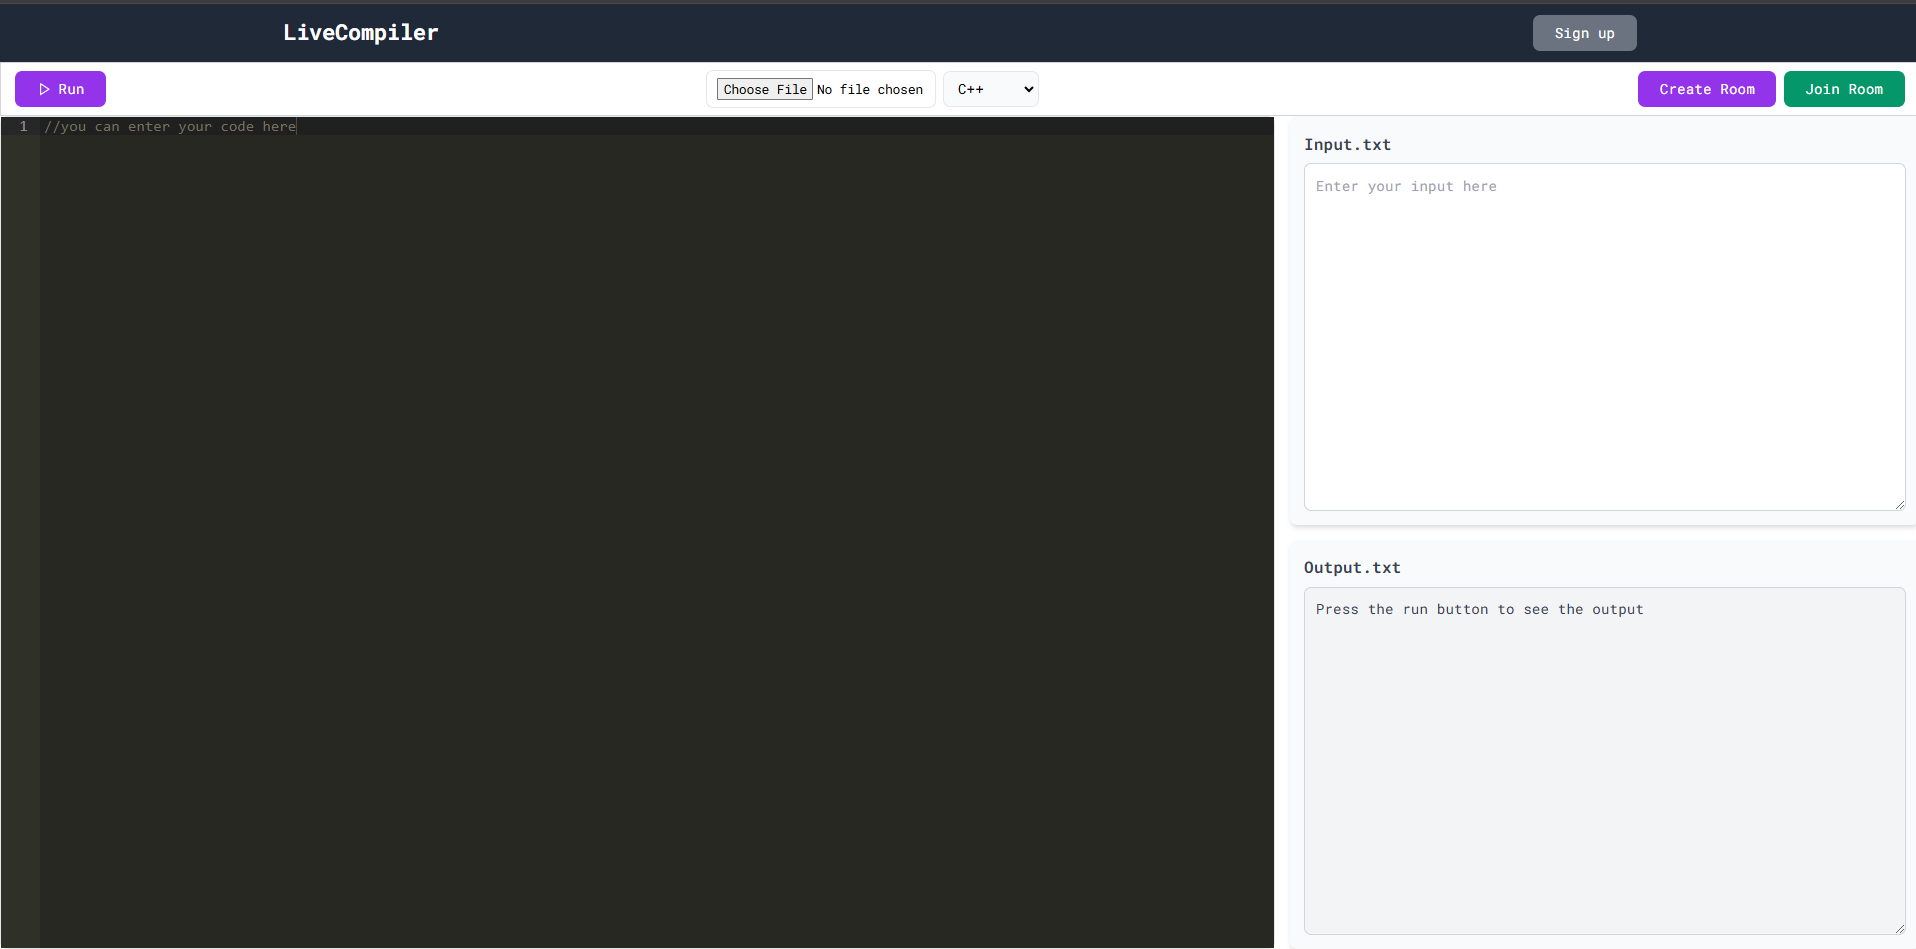Click inside the Input.txt text area
The width and height of the screenshot is (1916, 949).
pos(1604,337)
